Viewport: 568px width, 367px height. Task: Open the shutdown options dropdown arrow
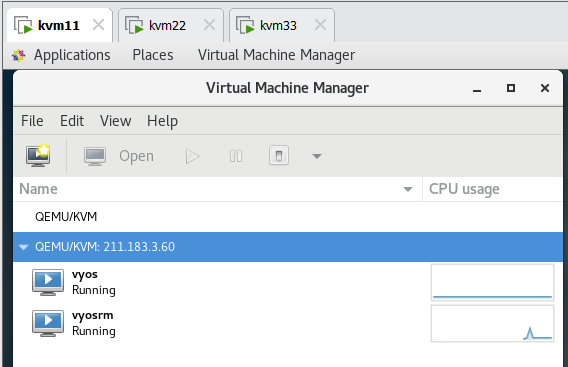tap(317, 157)
